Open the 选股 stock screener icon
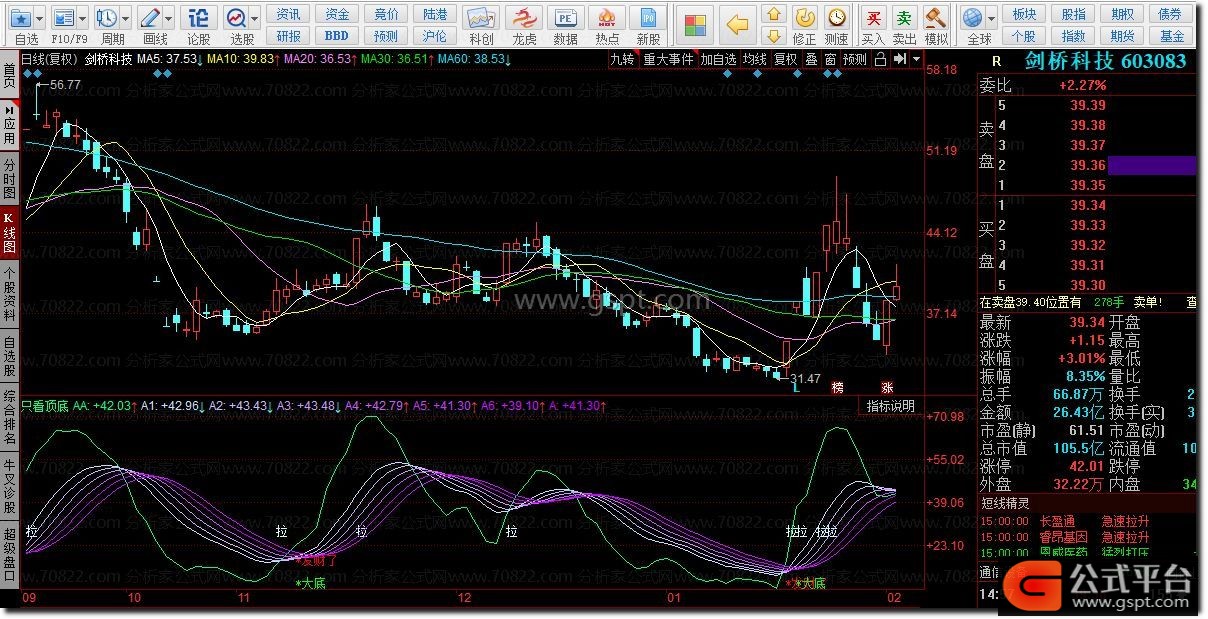Screen dimensions: 1208x619 pos(236,18)
